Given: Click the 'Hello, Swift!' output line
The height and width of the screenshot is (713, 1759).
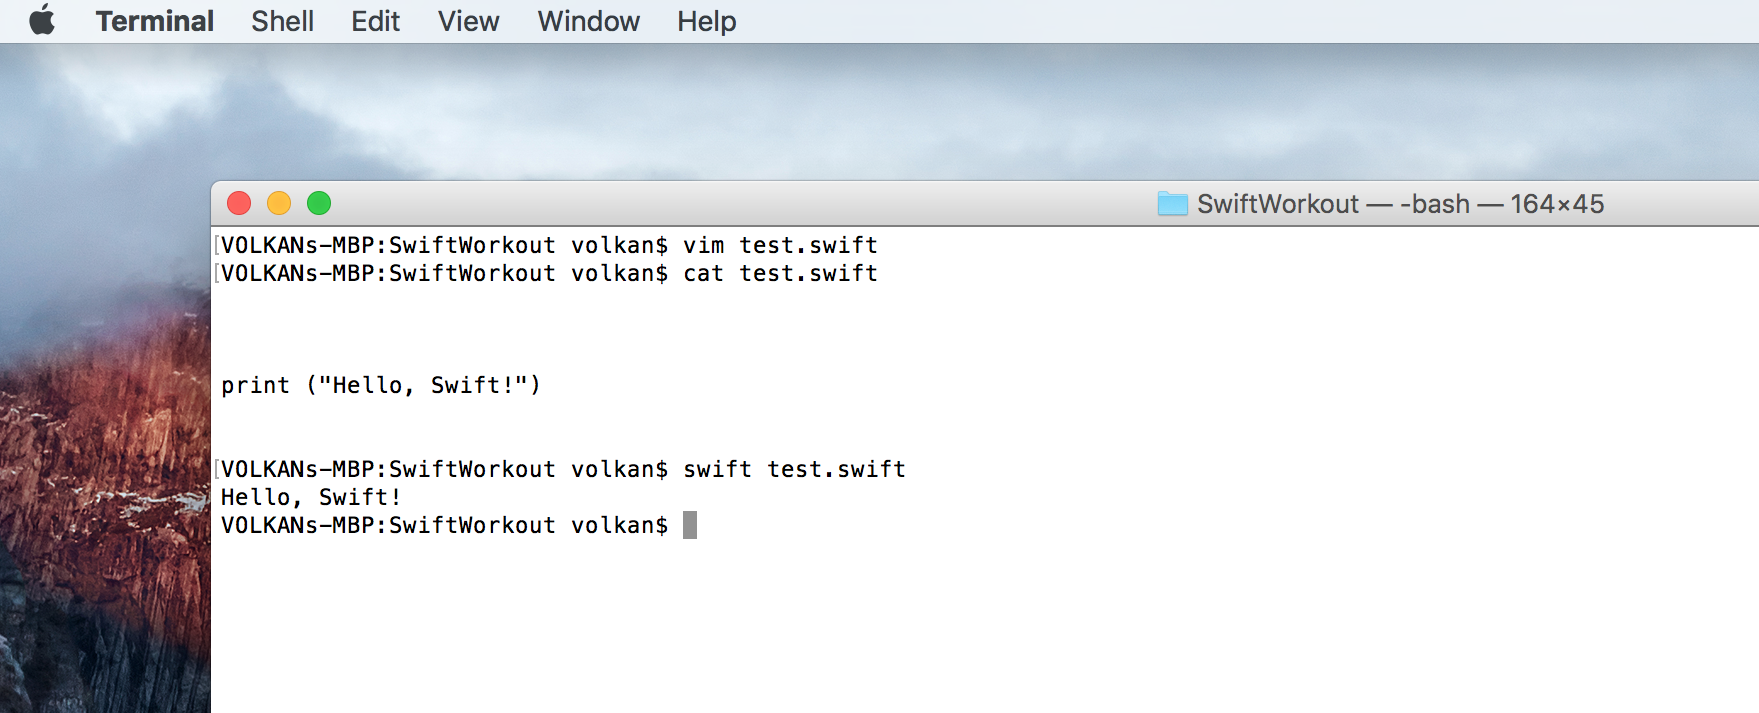Looking at the screenshot, I should tap(310, 497).
